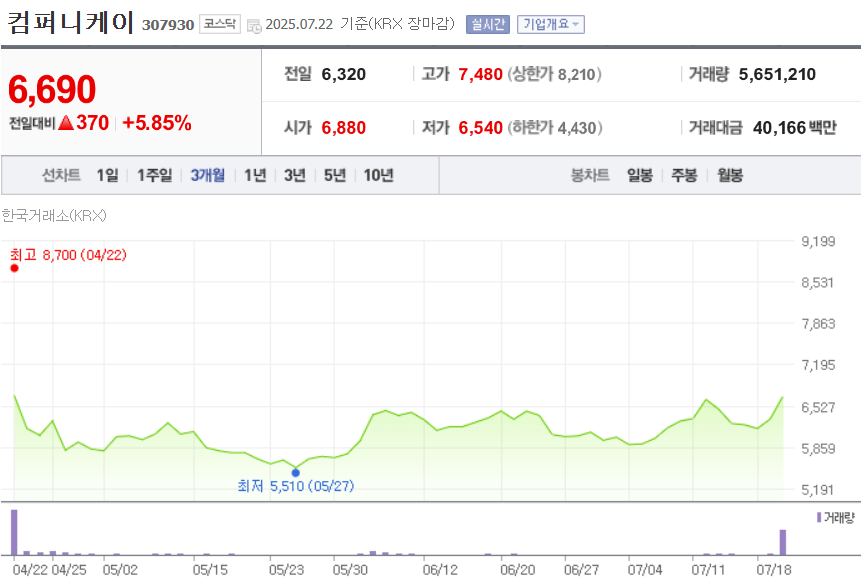The height and width of the screenshot is (583, 861).
Task: Click the red up-triangle next to 370
Action: click(x=66, y=122)
